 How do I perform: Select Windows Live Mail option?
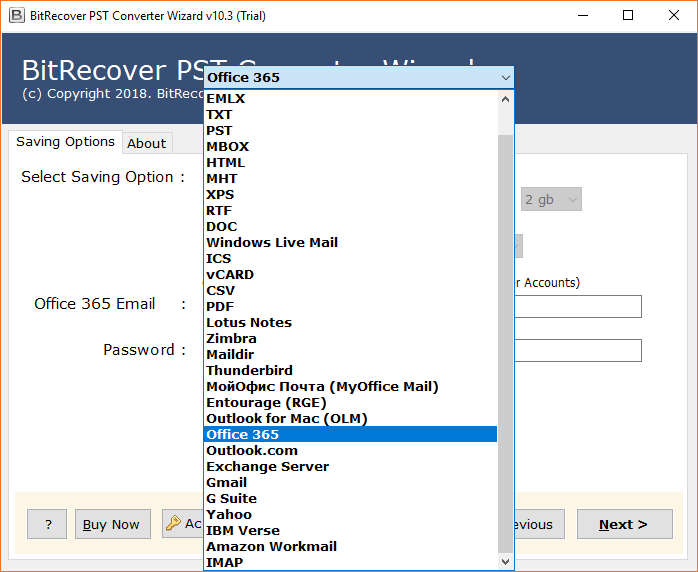(350, 243)
